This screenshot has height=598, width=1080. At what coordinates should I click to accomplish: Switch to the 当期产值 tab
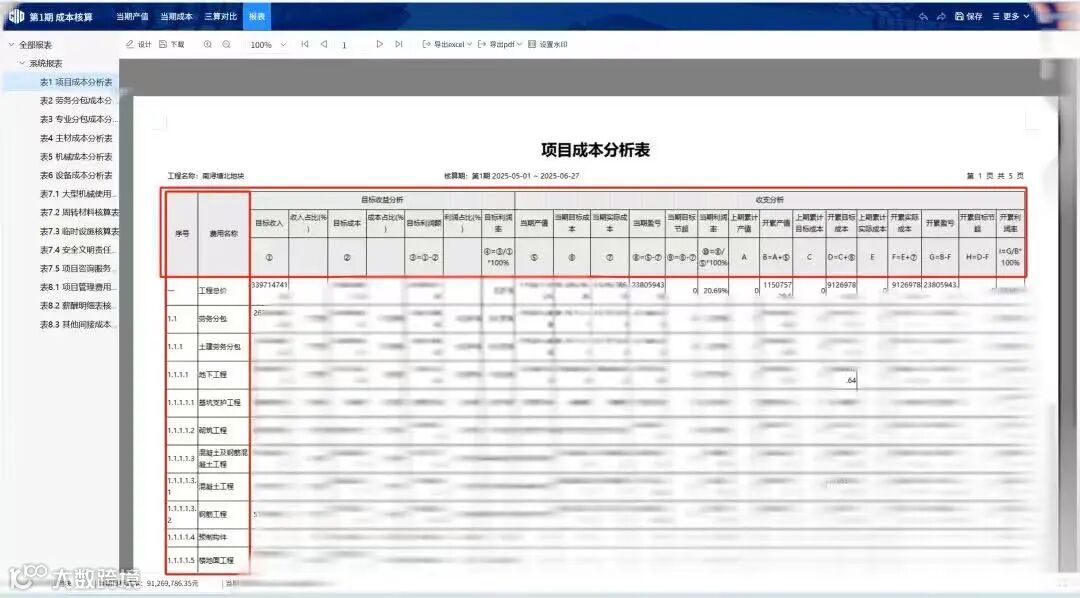coord(132,16)
